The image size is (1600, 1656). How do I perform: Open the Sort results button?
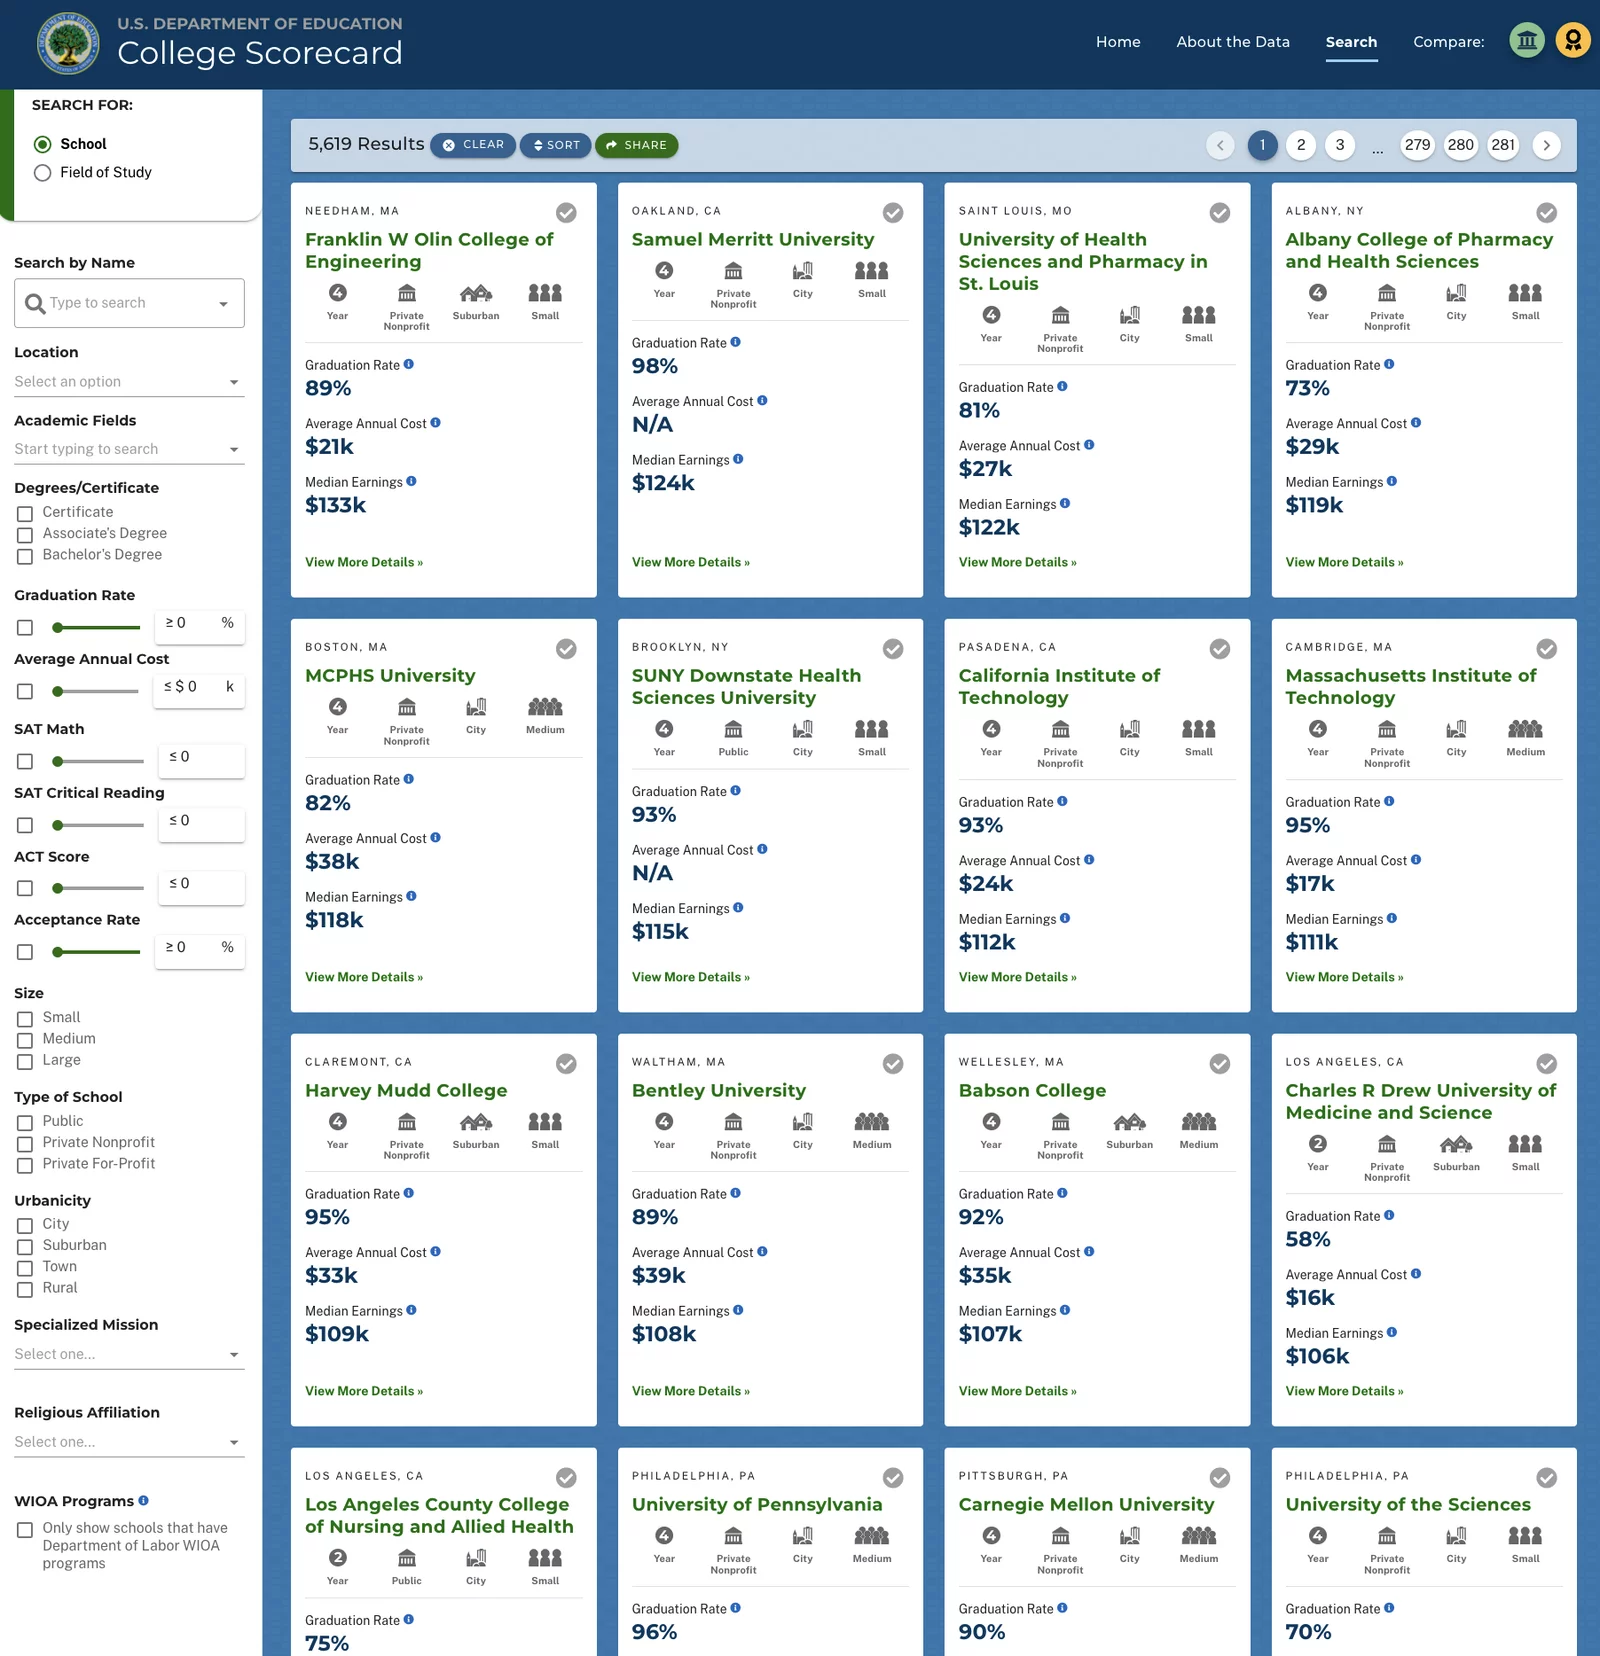[x=556, y=145]
